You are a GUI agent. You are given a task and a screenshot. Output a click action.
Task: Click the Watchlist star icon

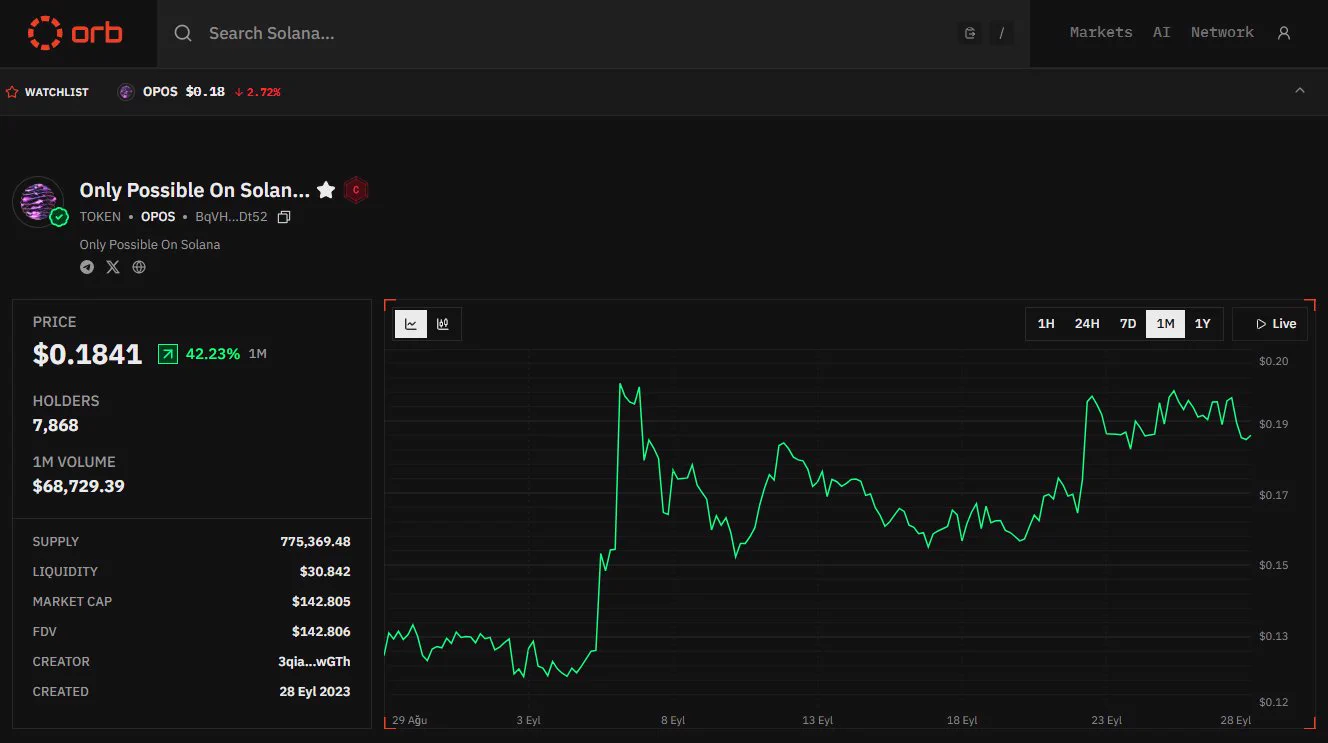point(12,92)
